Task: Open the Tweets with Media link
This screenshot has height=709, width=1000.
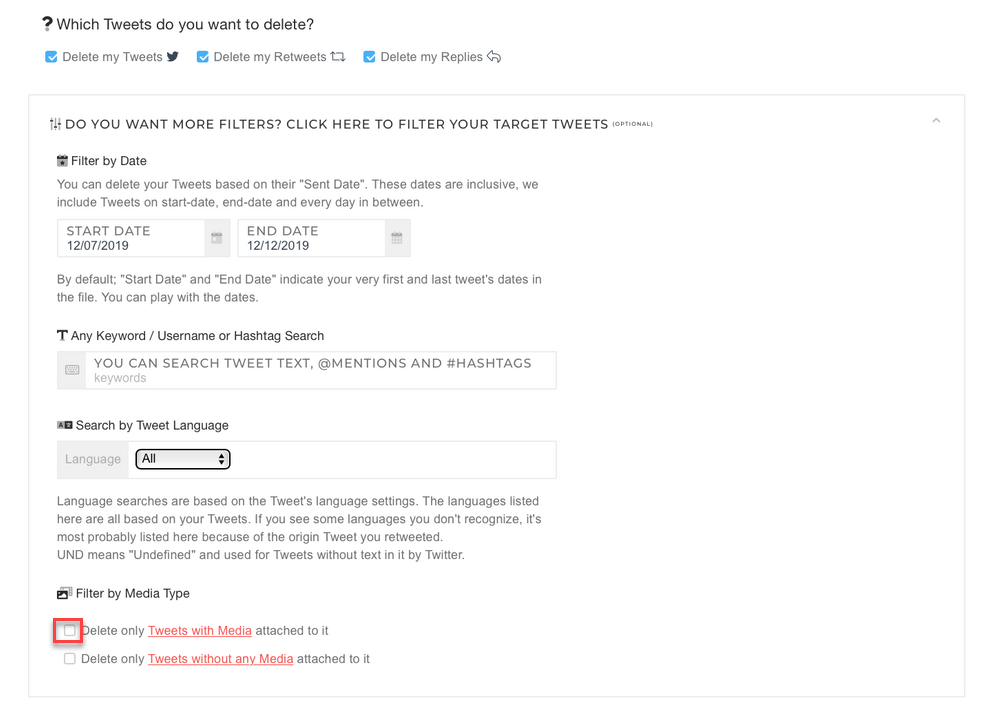Action: [x=200, y=631]
